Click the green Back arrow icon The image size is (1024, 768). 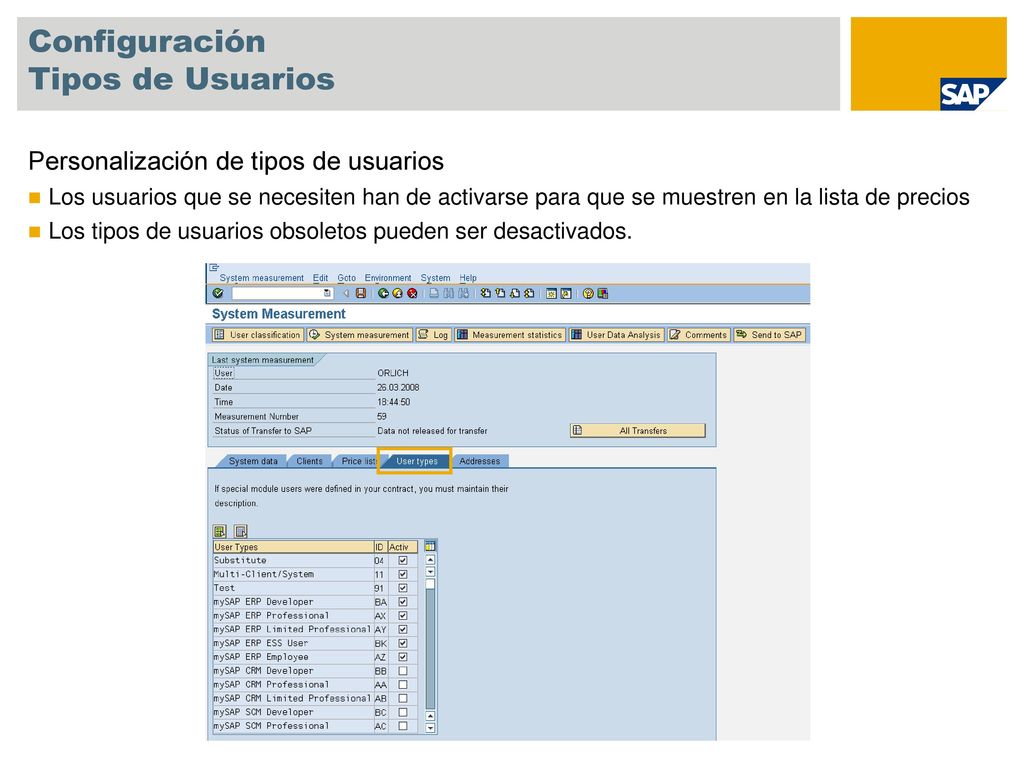pos(383,294)
